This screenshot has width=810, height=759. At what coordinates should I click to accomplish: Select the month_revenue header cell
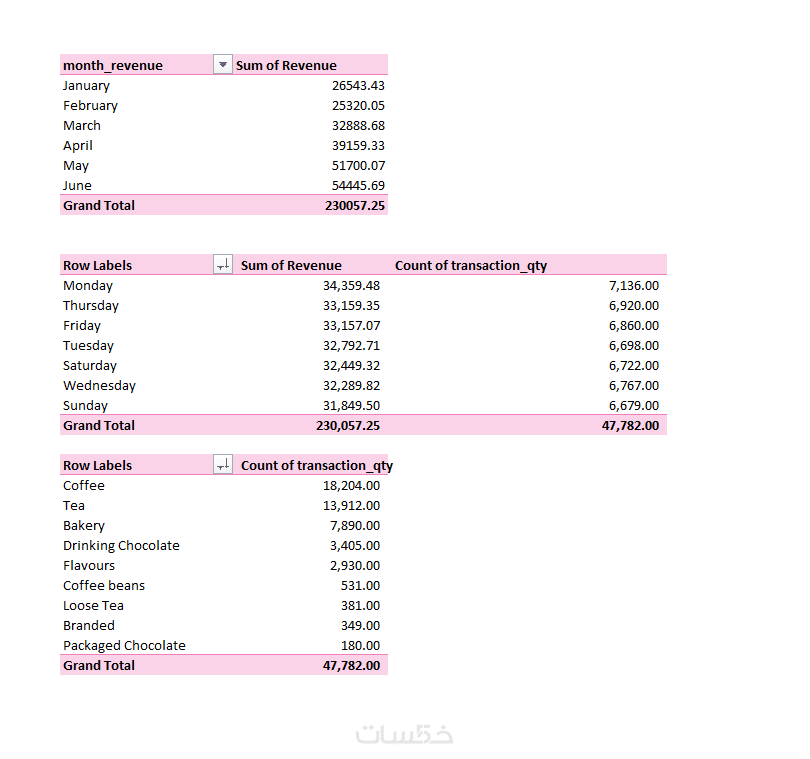[x=113, y=65]
